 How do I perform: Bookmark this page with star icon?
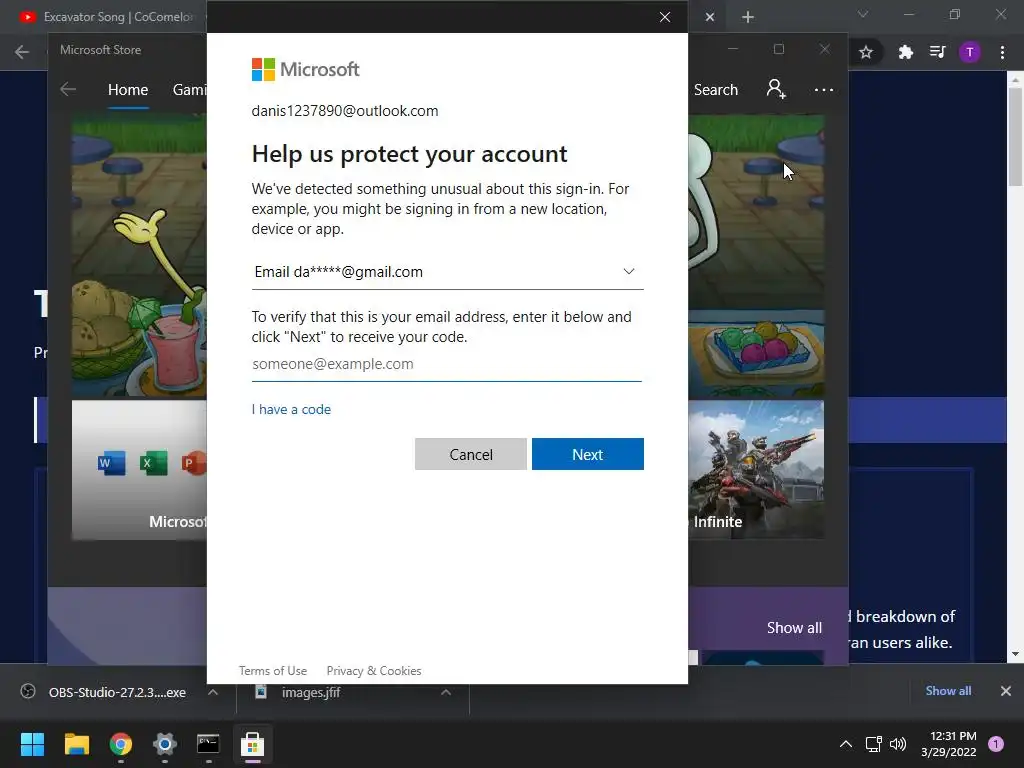(866, 52)
